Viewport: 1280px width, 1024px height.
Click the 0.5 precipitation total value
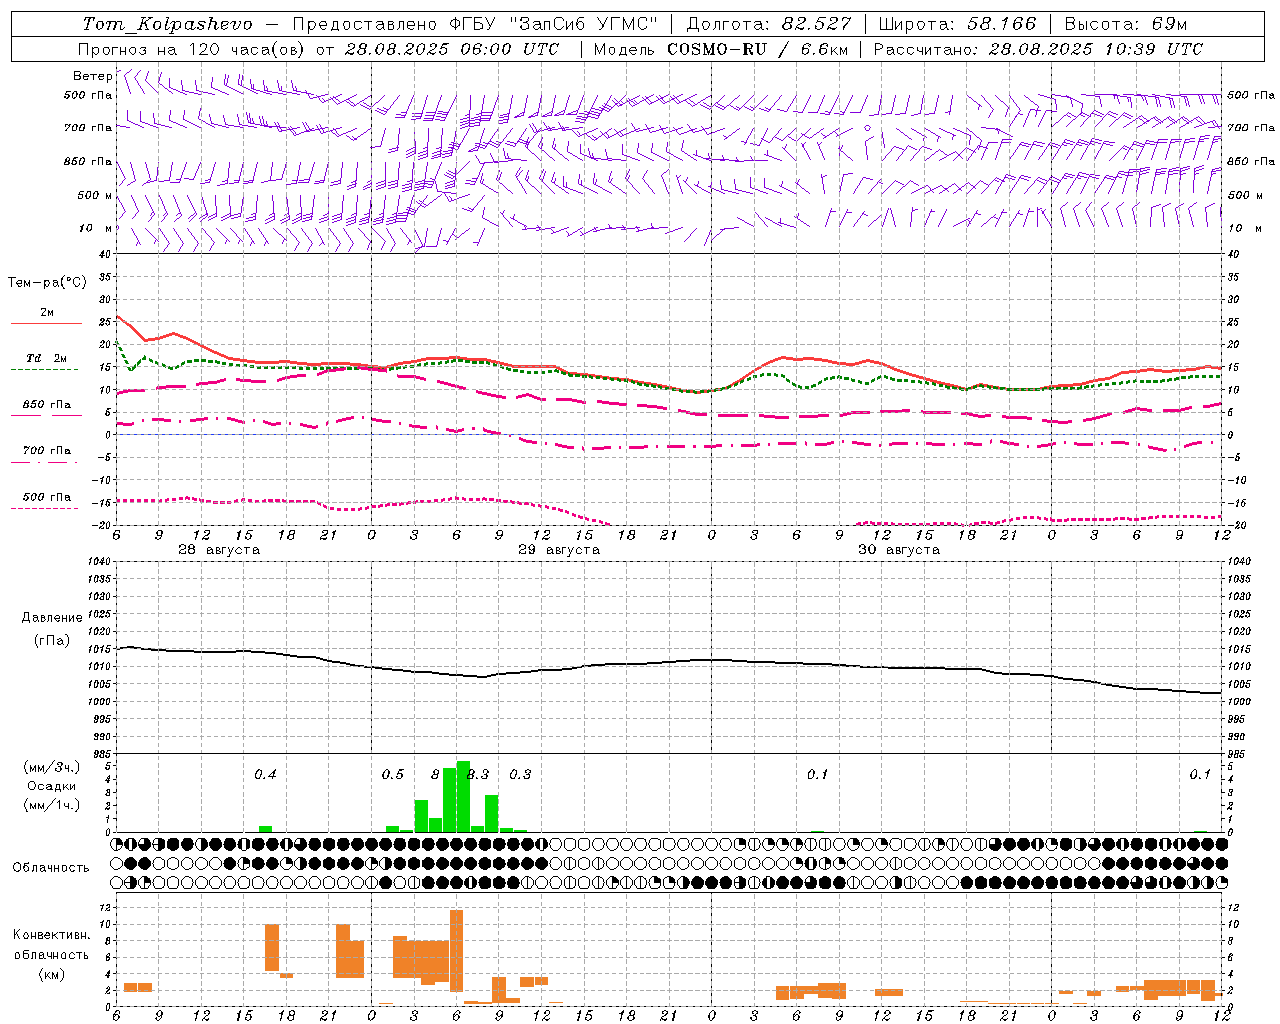393,774
